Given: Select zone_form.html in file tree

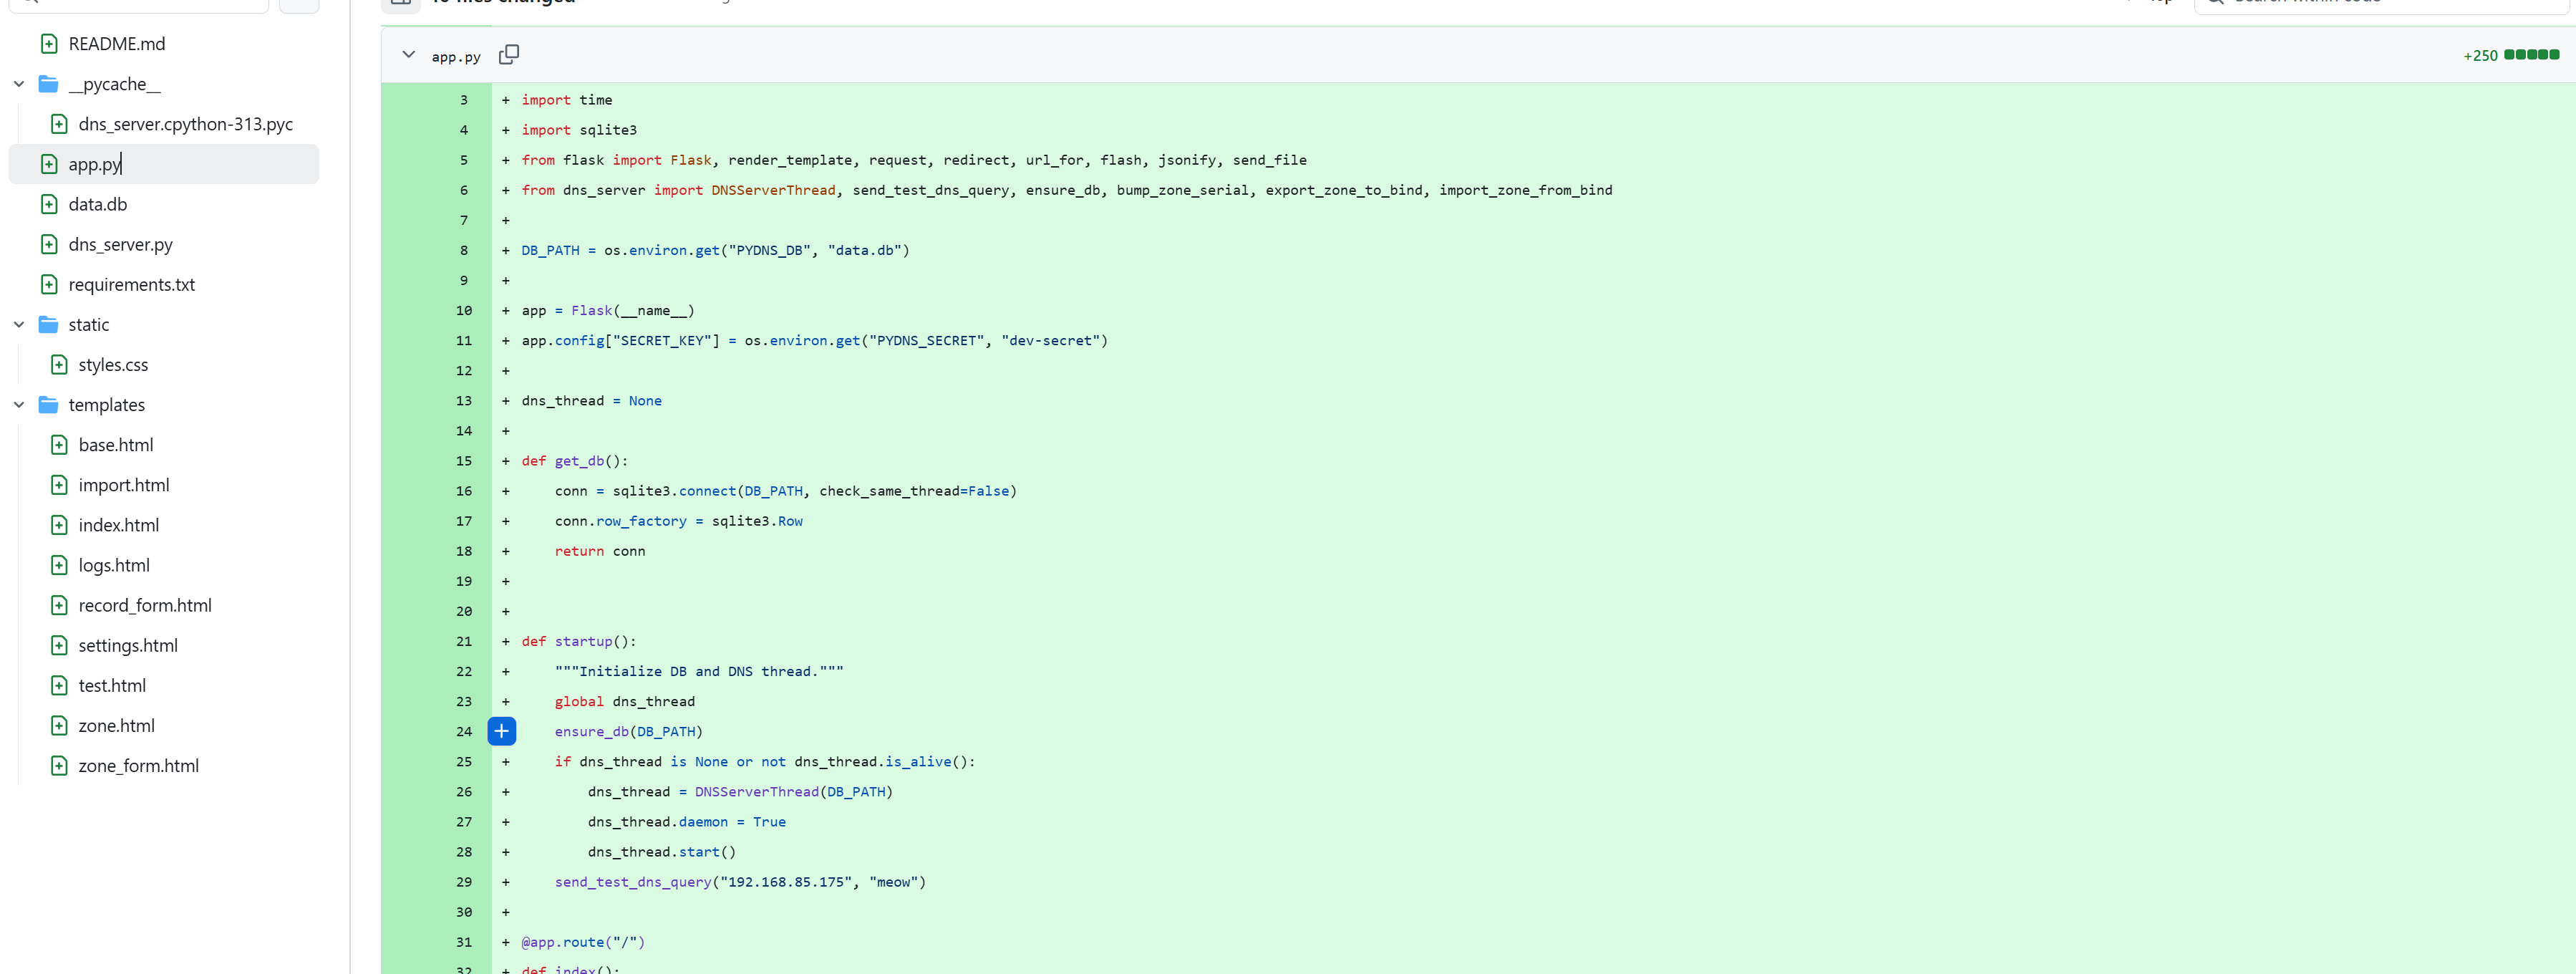Looking at the screenshot, I should (138, 765).
